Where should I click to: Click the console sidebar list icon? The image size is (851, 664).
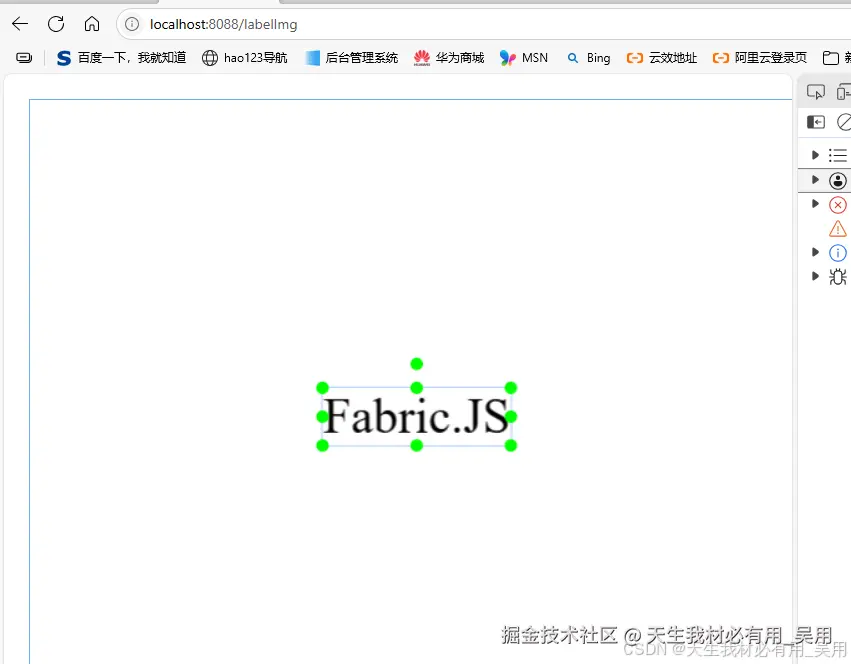tap(838, 155)
